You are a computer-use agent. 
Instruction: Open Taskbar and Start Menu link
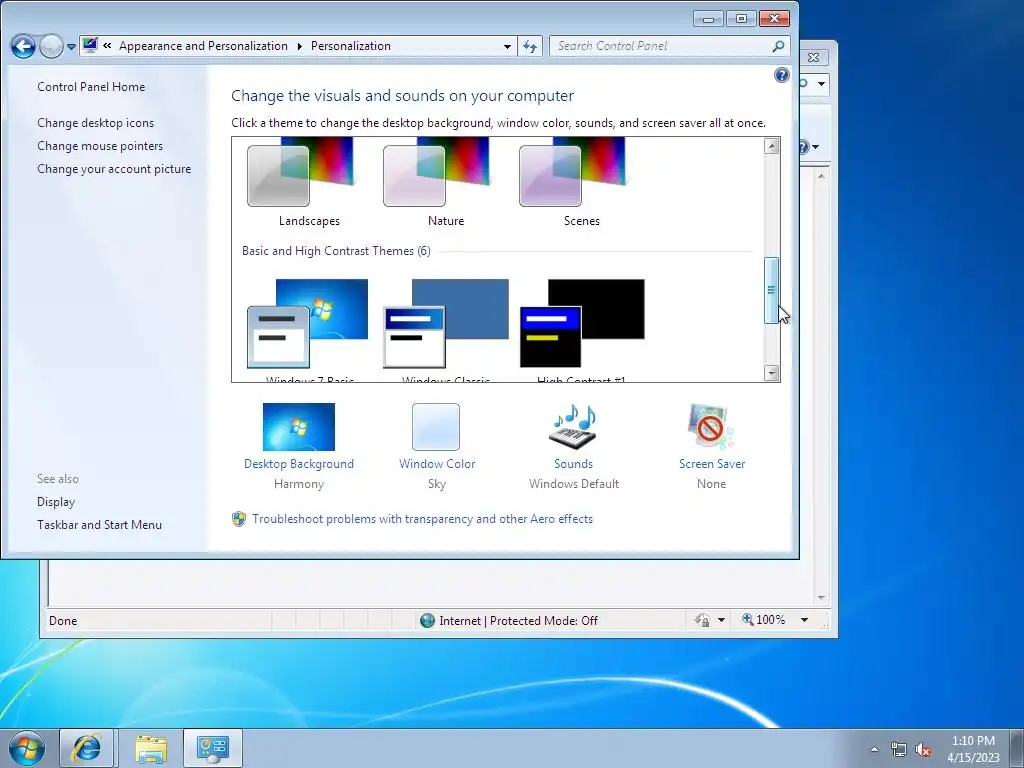(99, 524)
